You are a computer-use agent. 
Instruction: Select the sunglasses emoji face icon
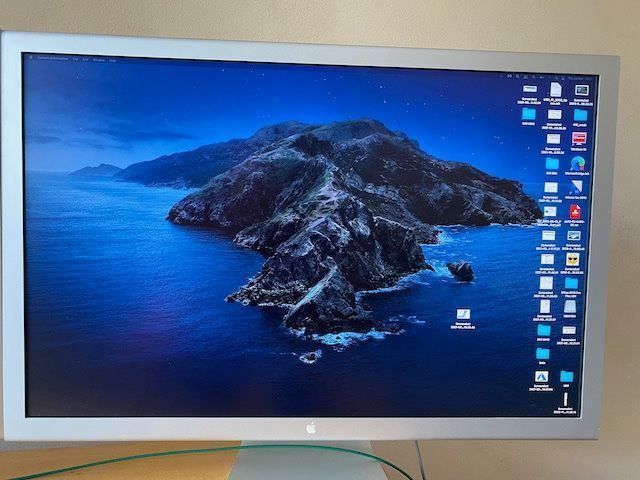click(x=573, y=259)
